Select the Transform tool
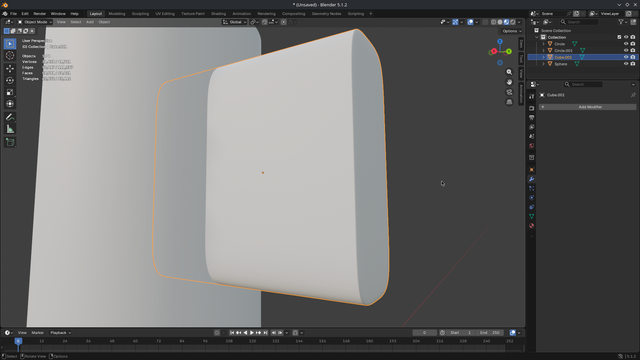Image resolution: width=640 pixels, height=360 pixels. pyautogui.click(x=10, y=104)
